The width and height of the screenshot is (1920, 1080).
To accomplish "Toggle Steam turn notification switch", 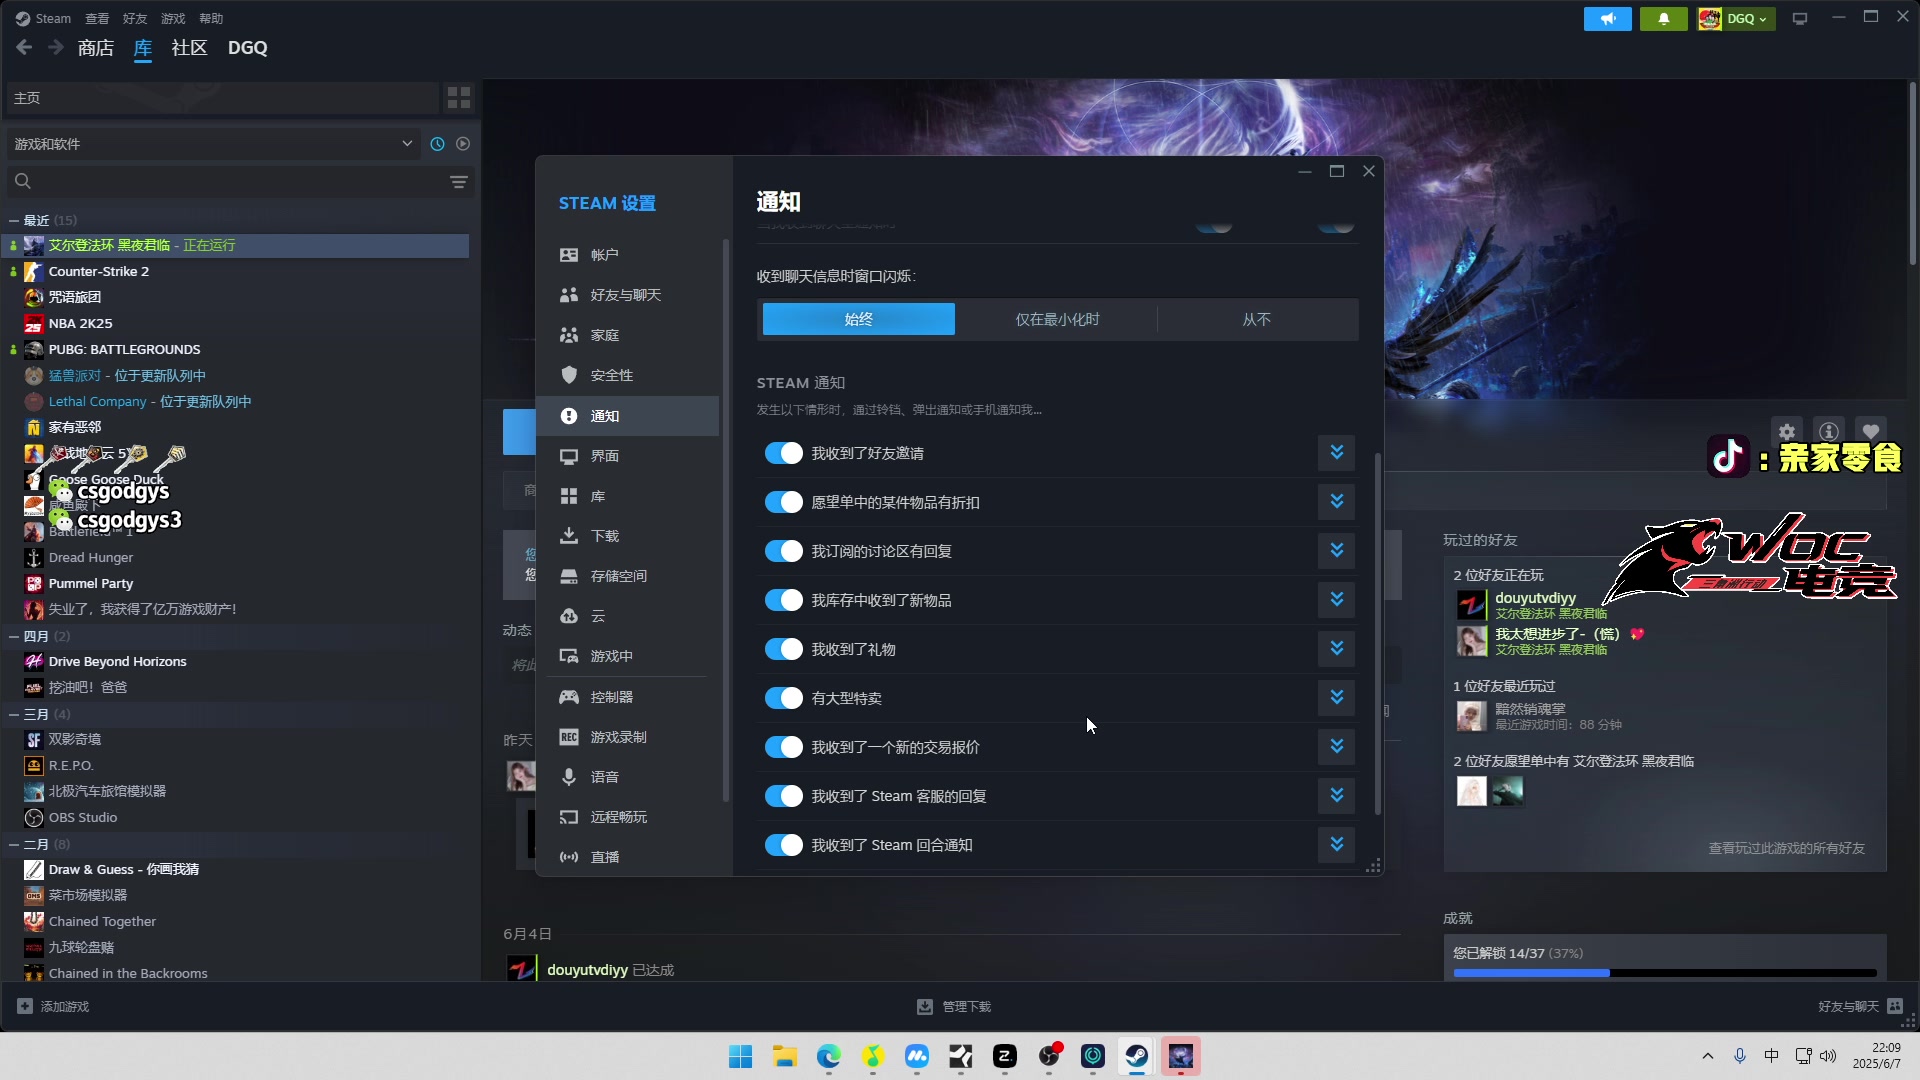I will pos(784,845).
